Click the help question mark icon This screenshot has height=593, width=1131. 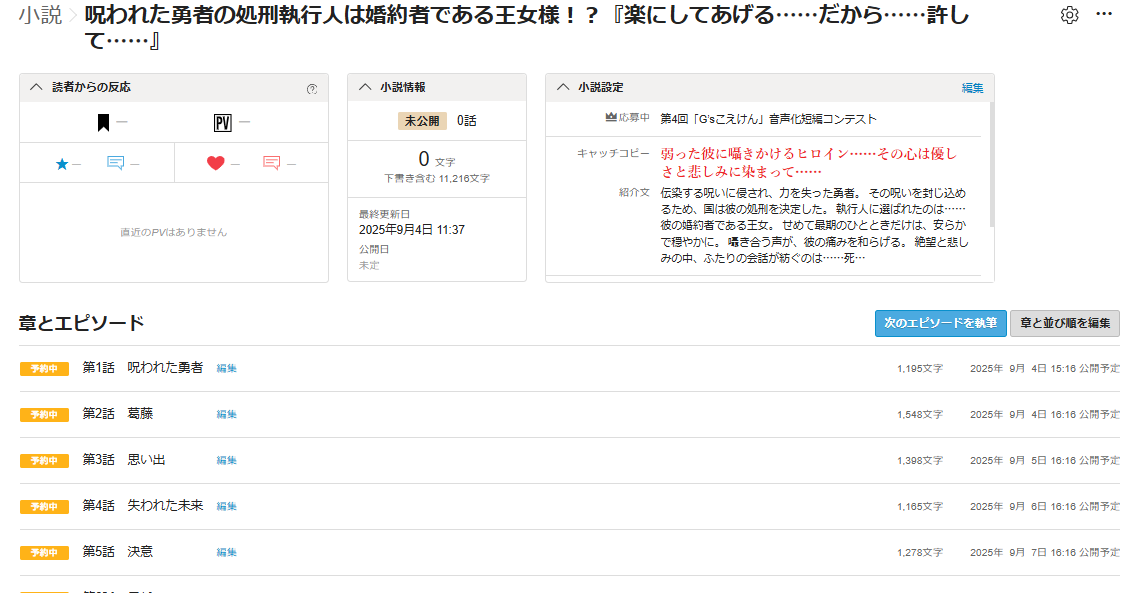(x=312, y=89)
